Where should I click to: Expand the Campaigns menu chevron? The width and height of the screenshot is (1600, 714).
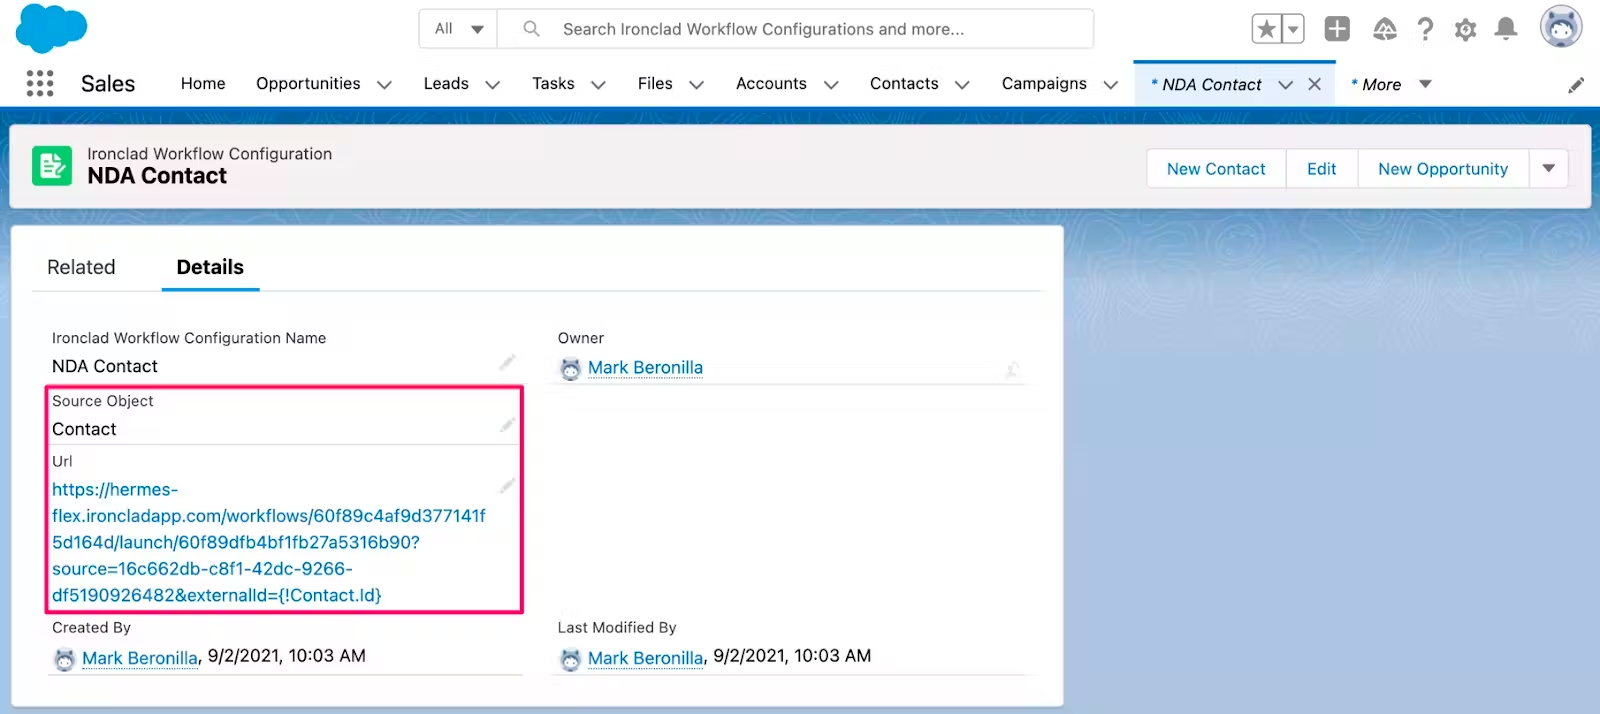click(x=1110, y=85)
